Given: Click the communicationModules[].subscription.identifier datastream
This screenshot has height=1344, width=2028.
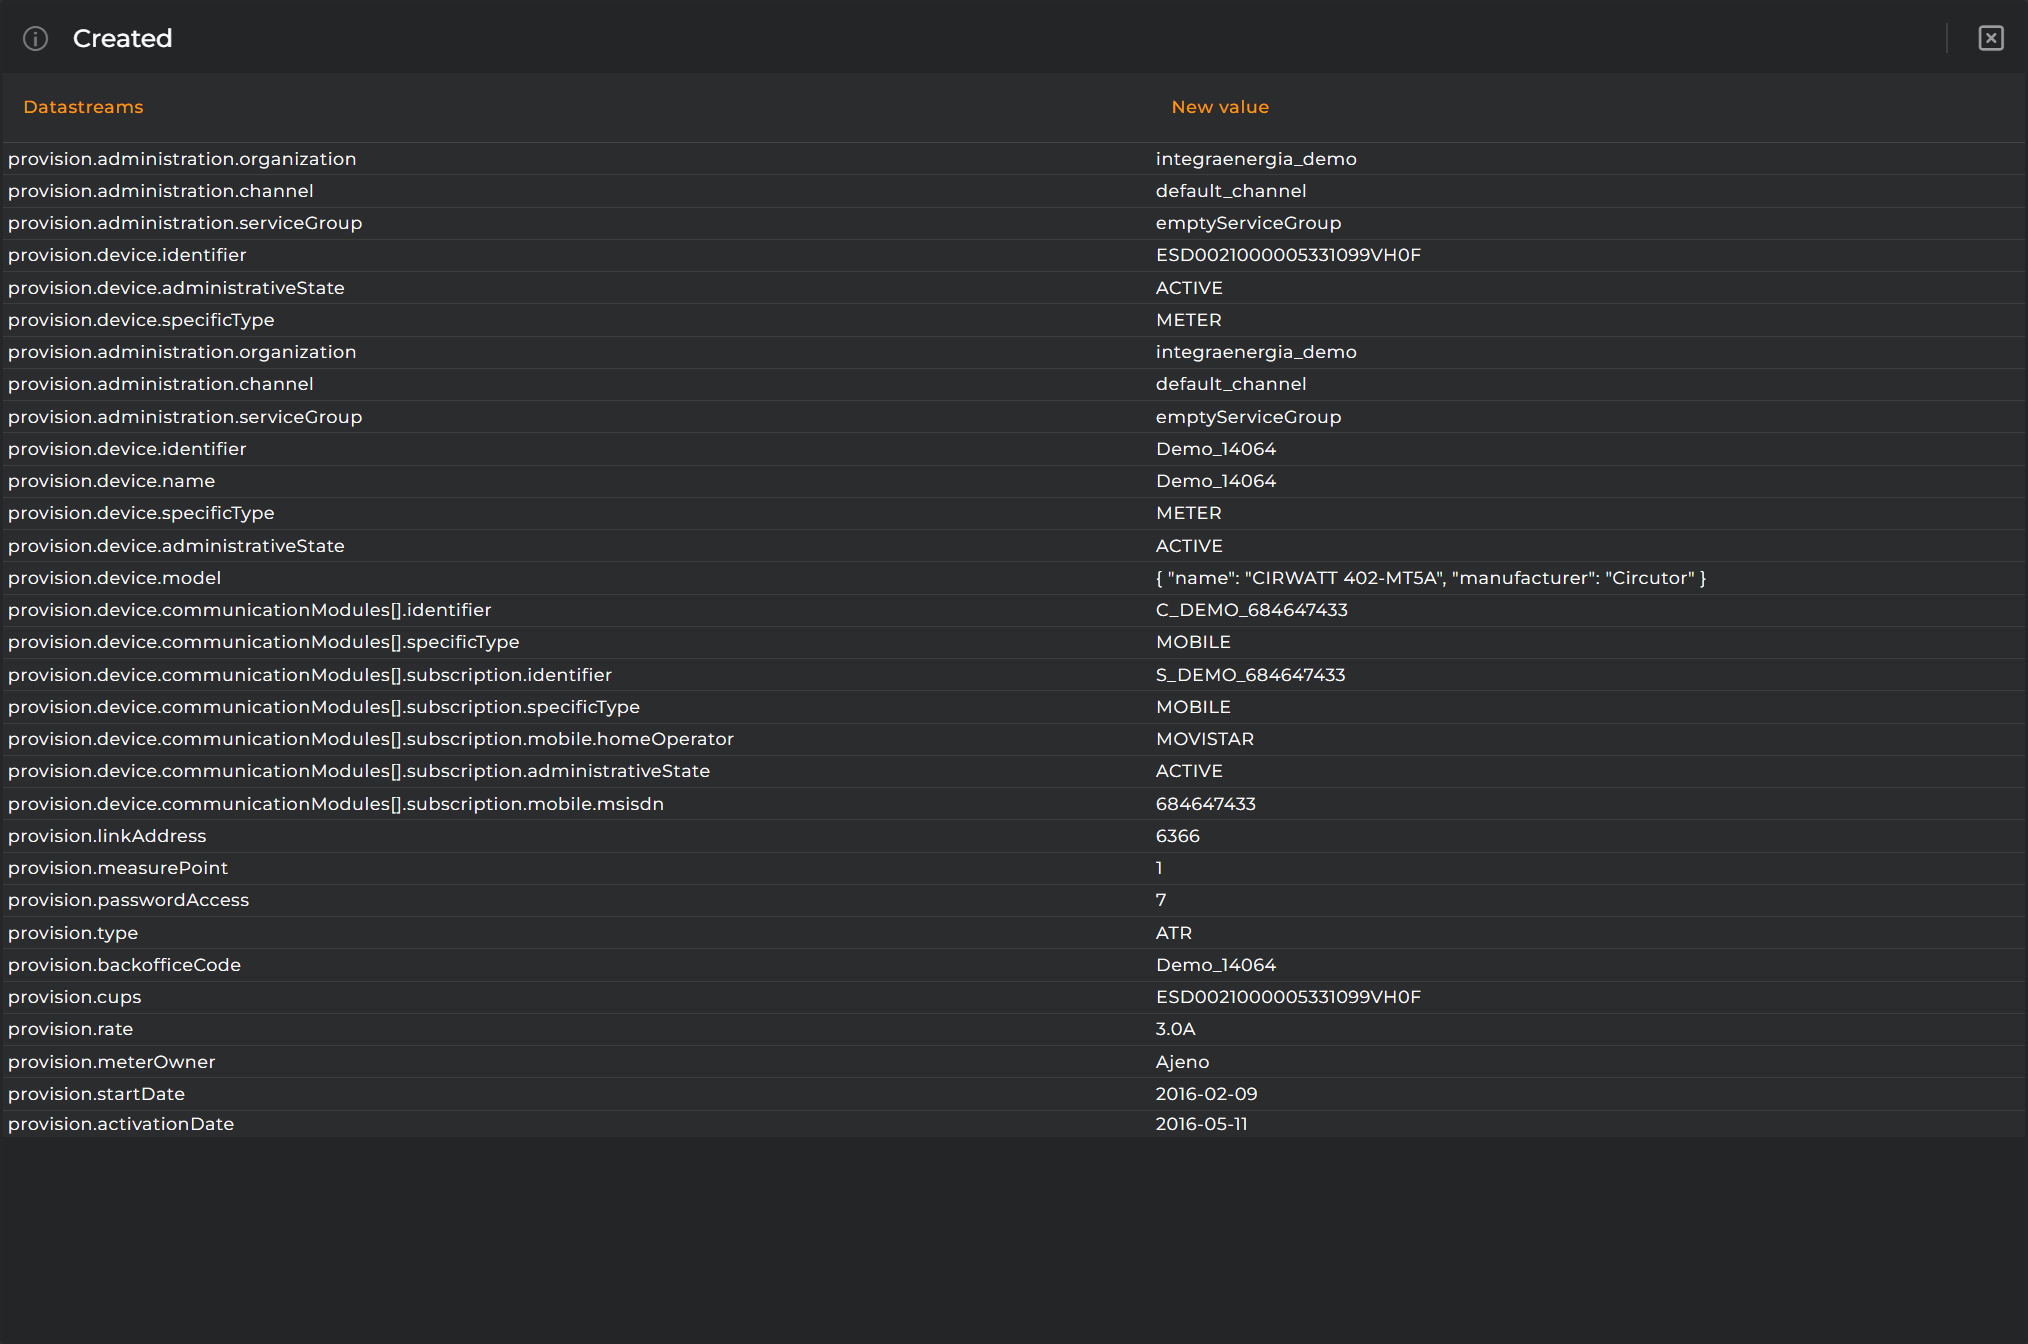Looking at the screenshot, I should point(310,675).
